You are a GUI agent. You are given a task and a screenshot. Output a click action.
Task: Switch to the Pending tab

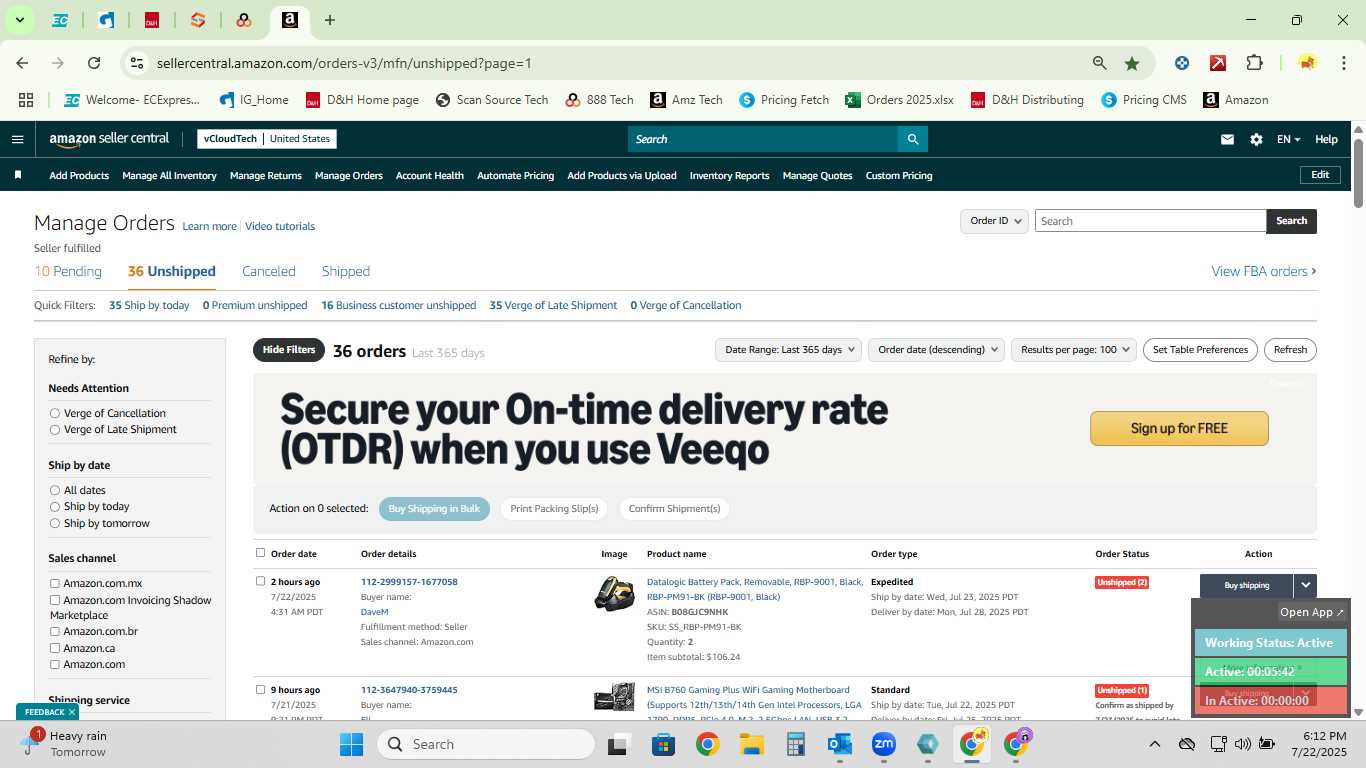pyautogui.click(x=68, y=271)
